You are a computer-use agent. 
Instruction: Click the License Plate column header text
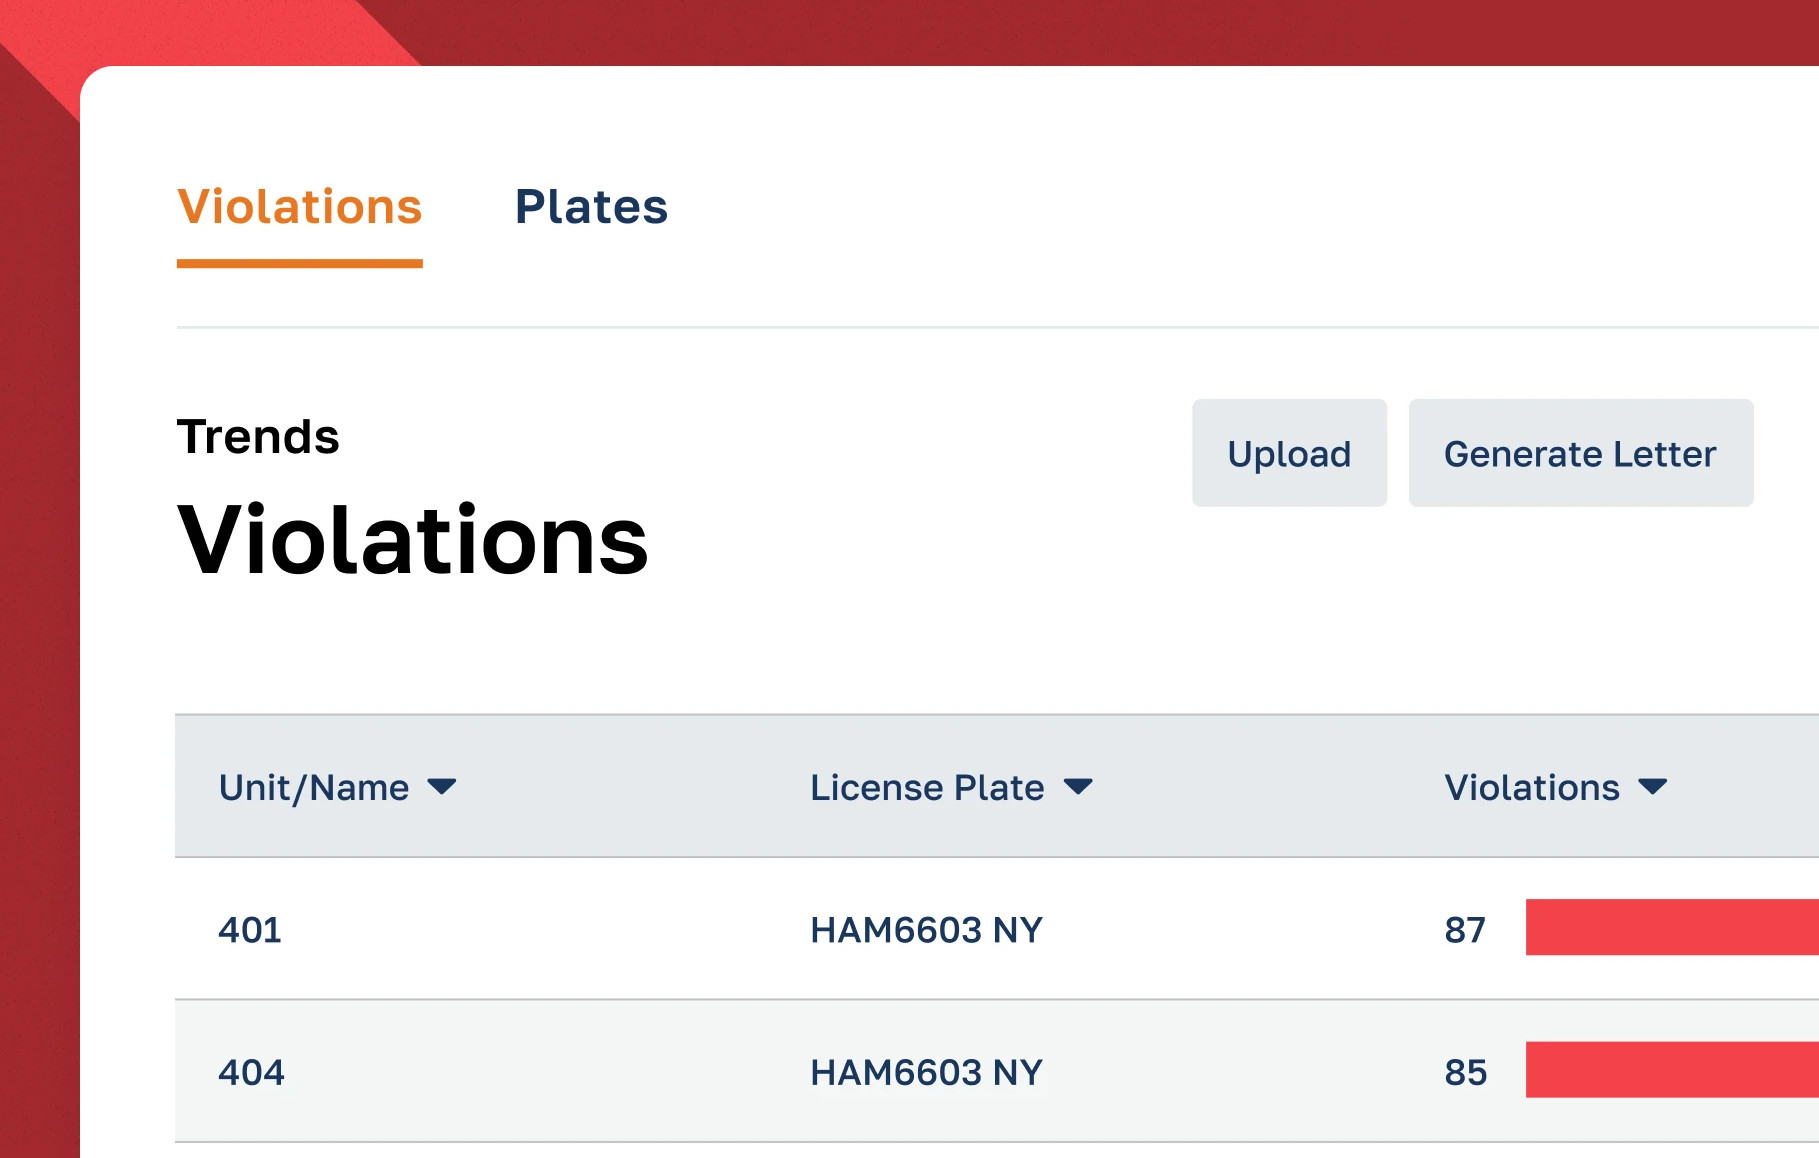coord(926,788)
